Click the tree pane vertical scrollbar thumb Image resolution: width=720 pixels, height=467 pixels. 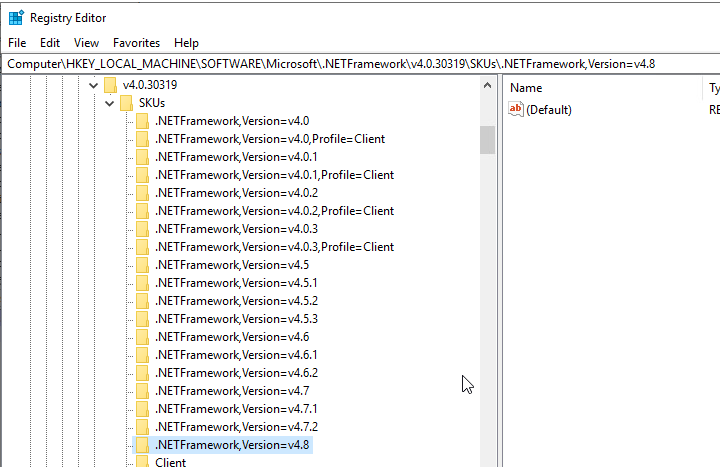click(x=487, y=140)
